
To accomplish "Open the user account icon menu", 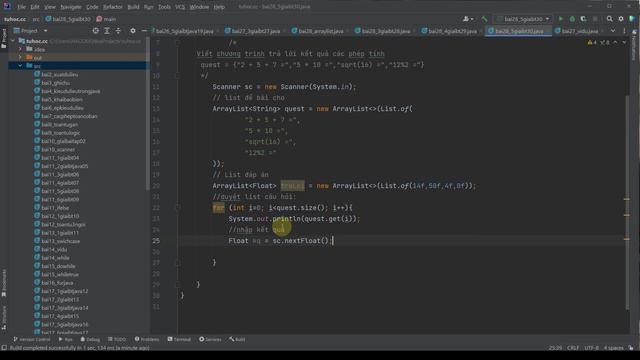I will point(468,19).
